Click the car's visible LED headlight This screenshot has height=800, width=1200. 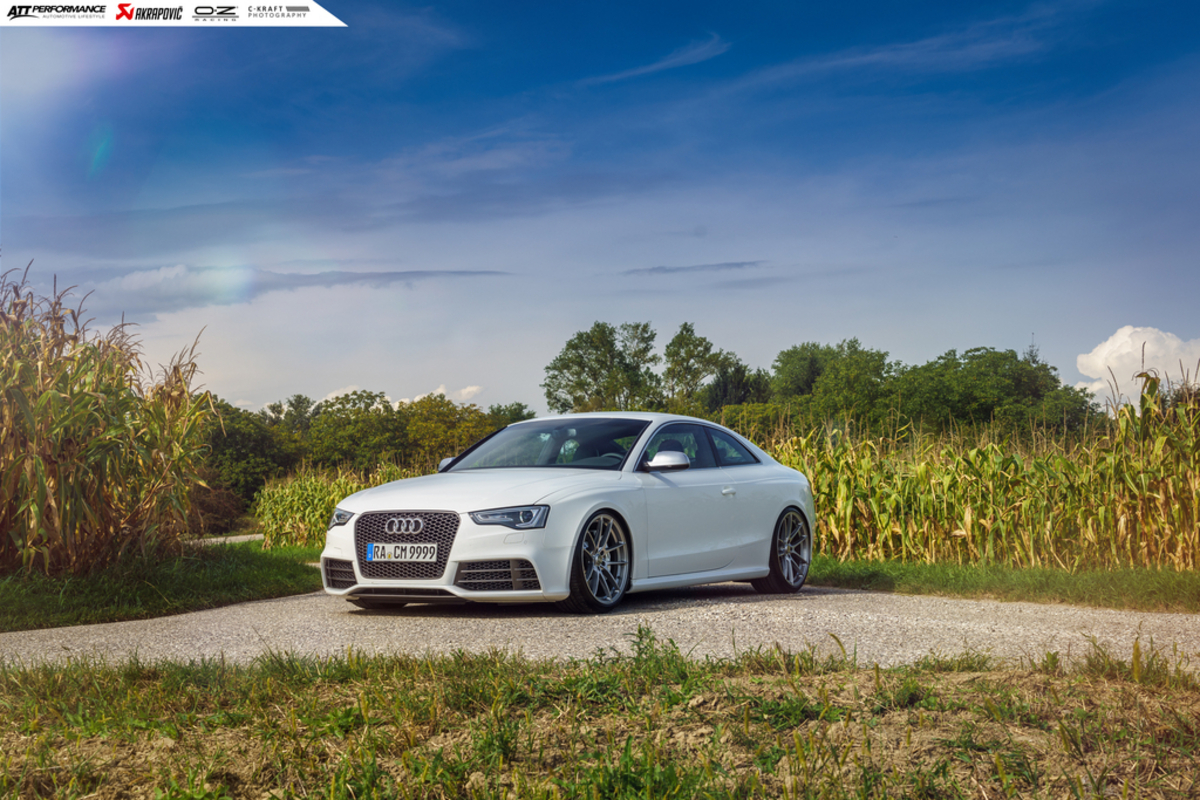512,516
